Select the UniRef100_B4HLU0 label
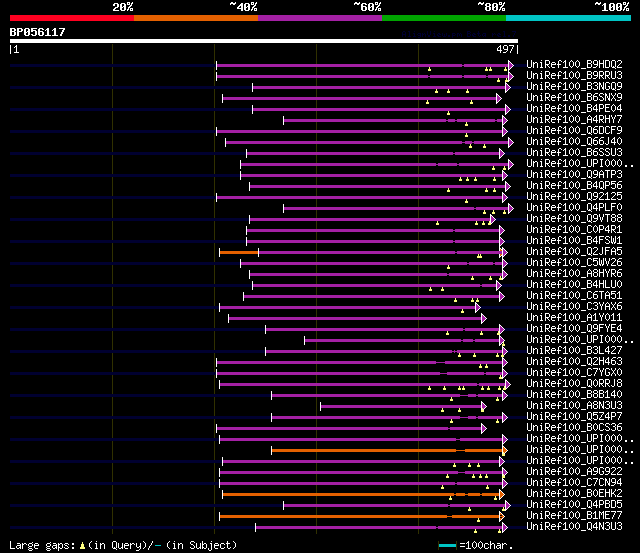640x553 pixels. 574,284
